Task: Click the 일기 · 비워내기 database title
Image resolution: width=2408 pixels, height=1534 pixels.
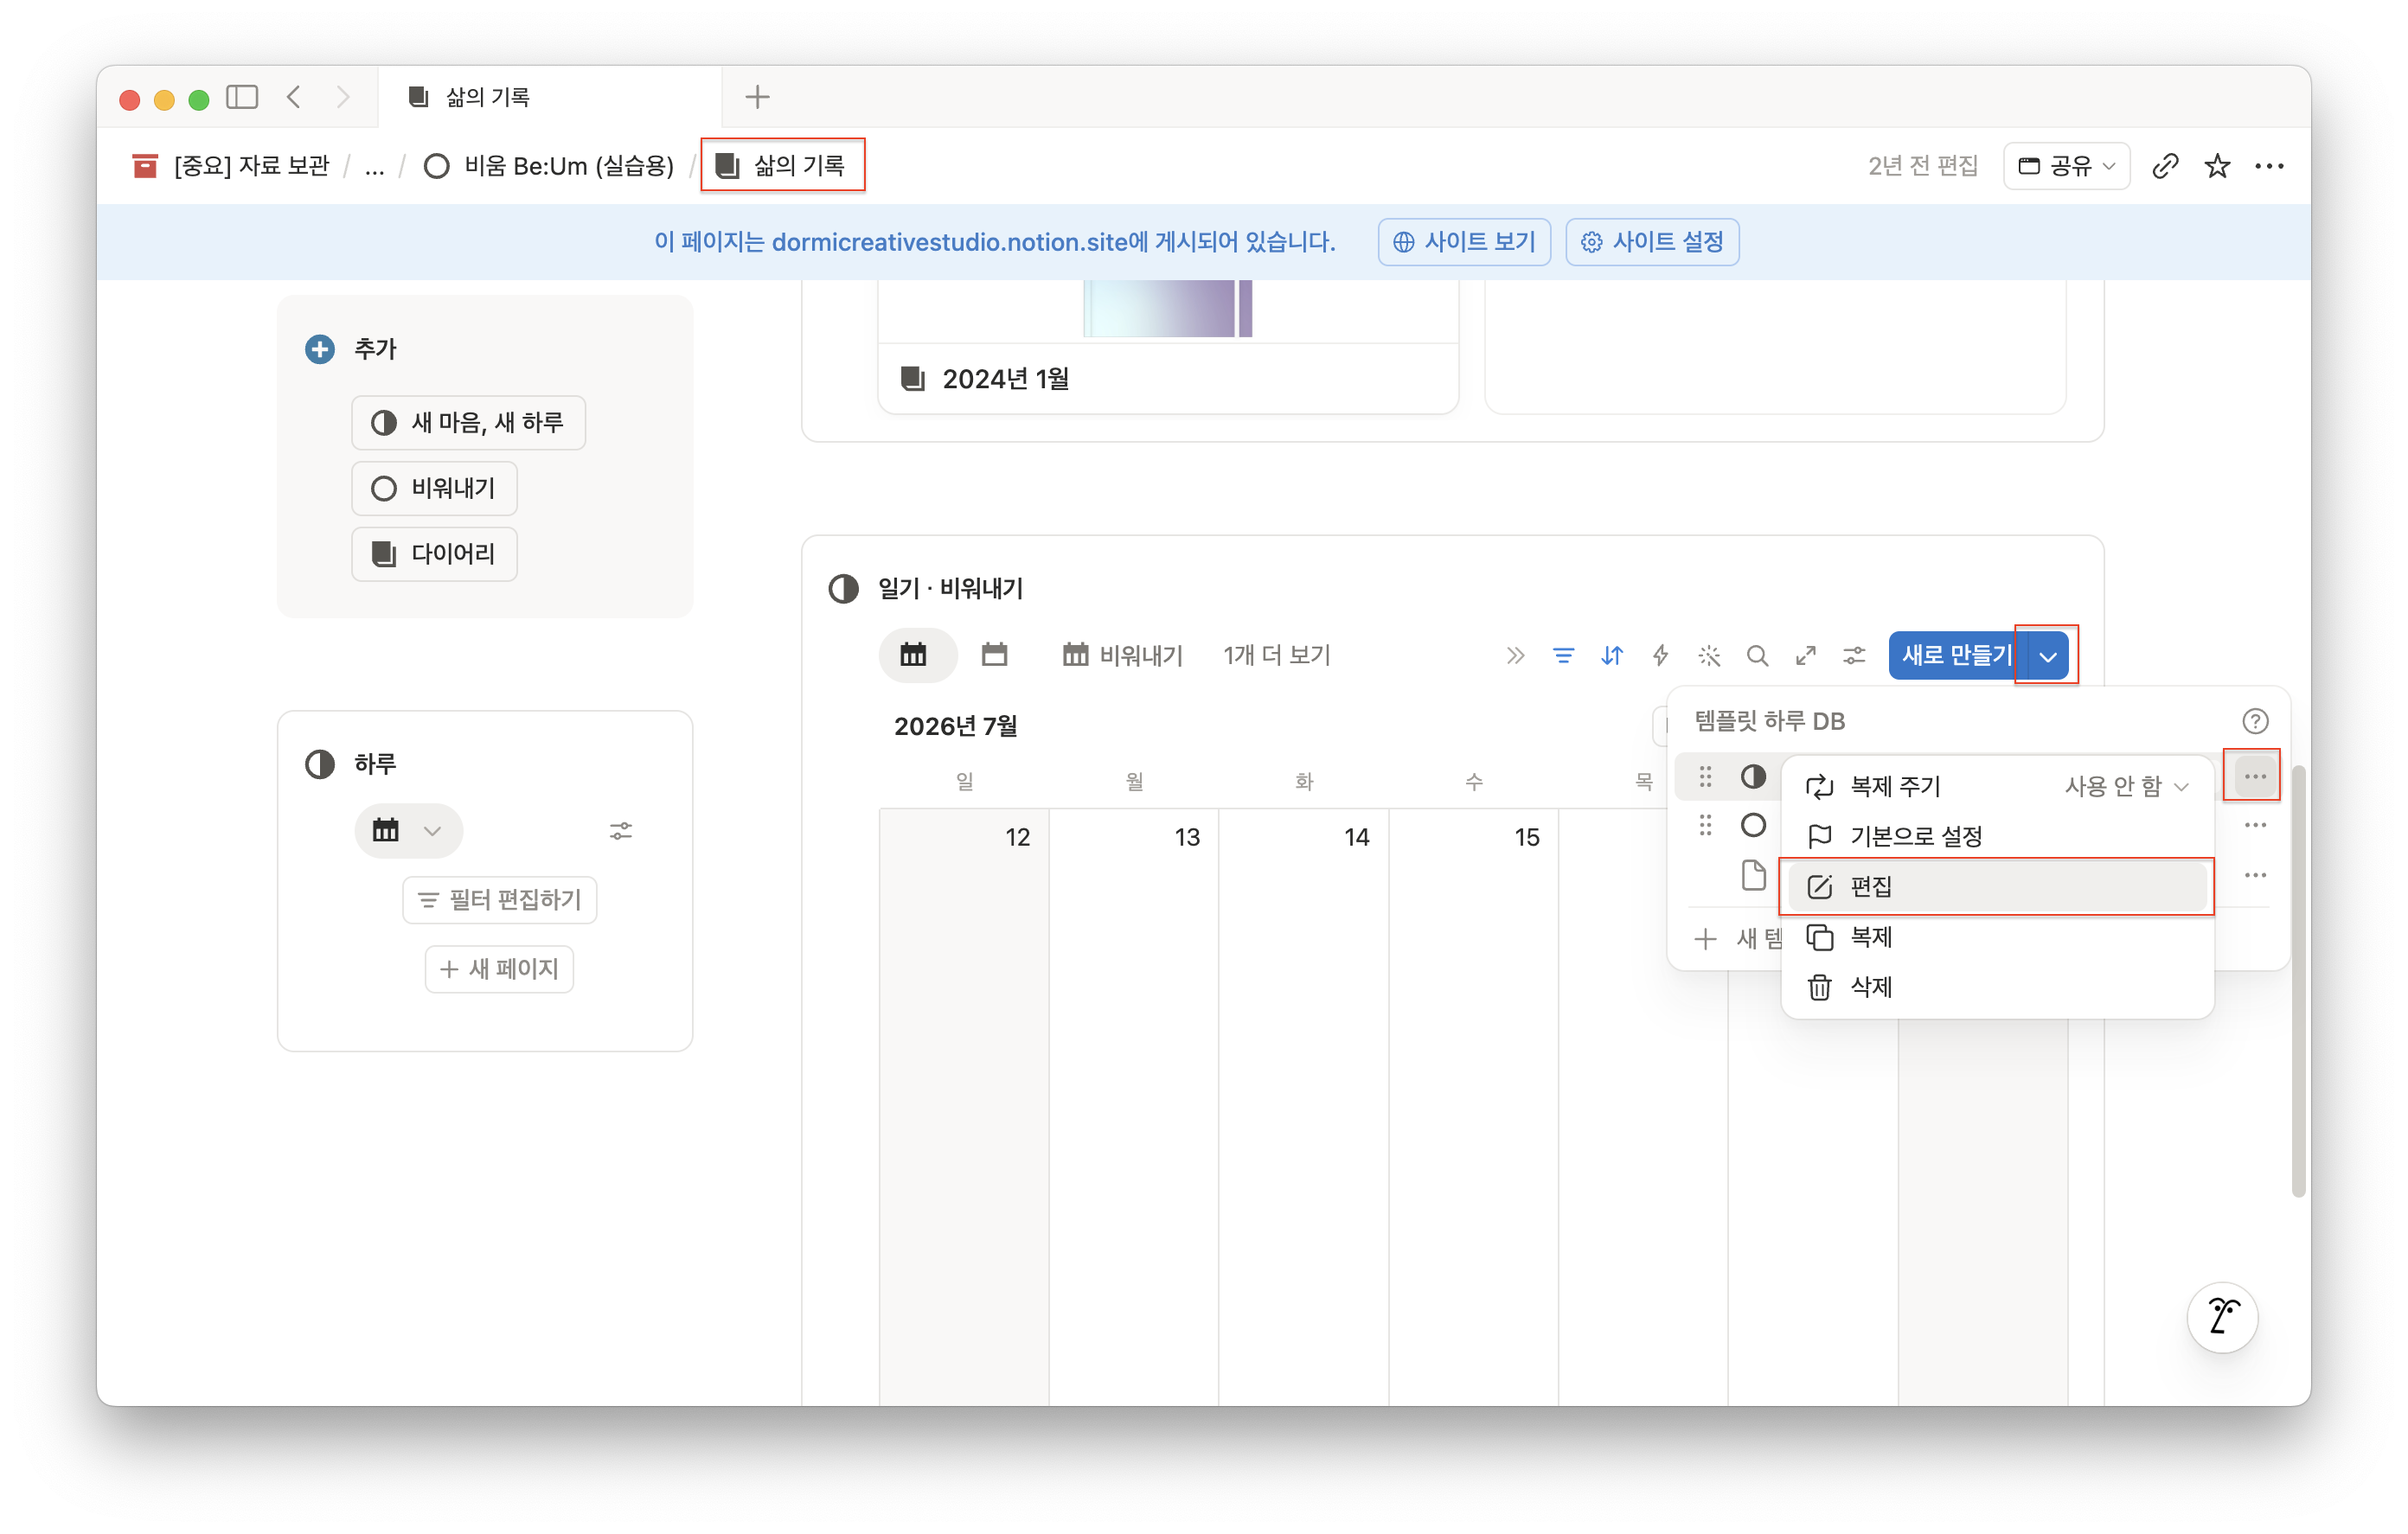Action: [x=950, y=589]
